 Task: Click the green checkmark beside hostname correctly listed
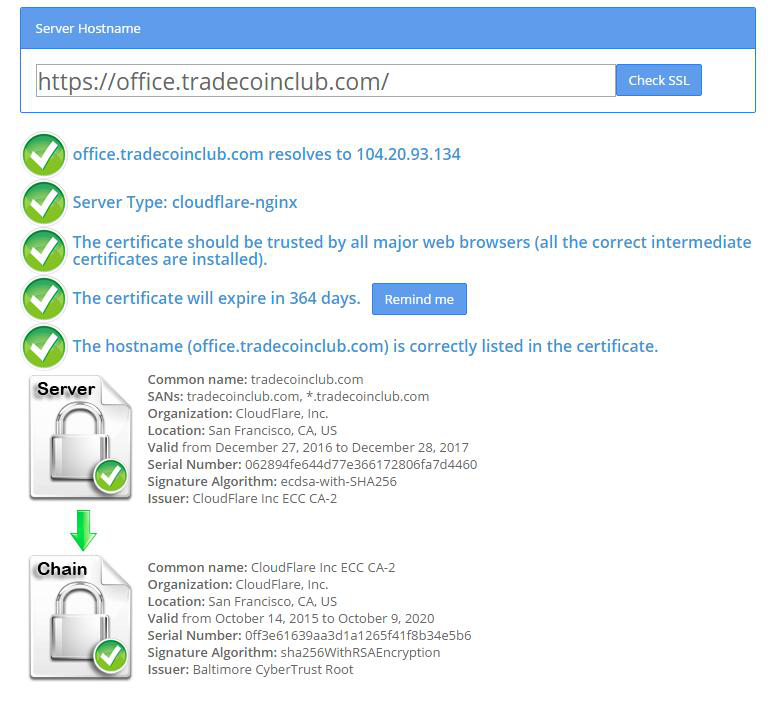coord(44,347)
